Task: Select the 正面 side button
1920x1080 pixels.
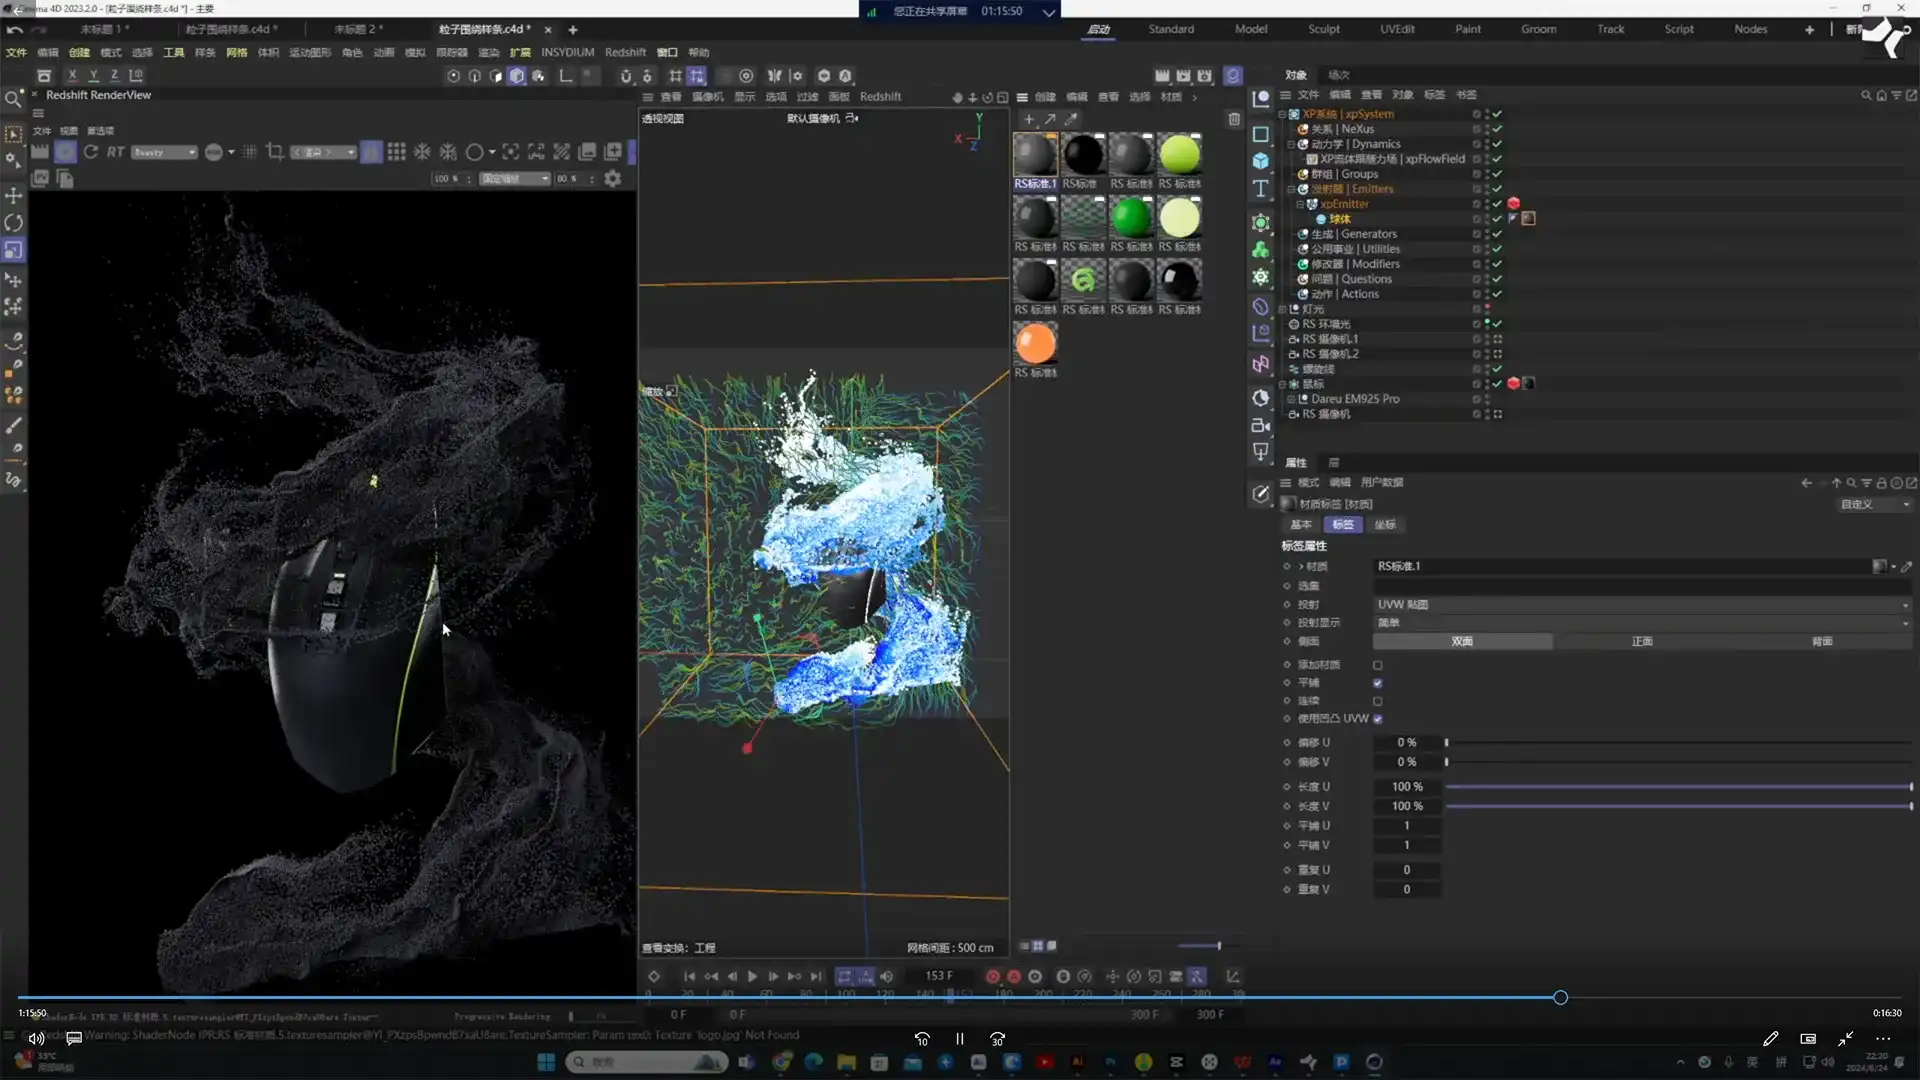Action: [x=1642, y=641]
